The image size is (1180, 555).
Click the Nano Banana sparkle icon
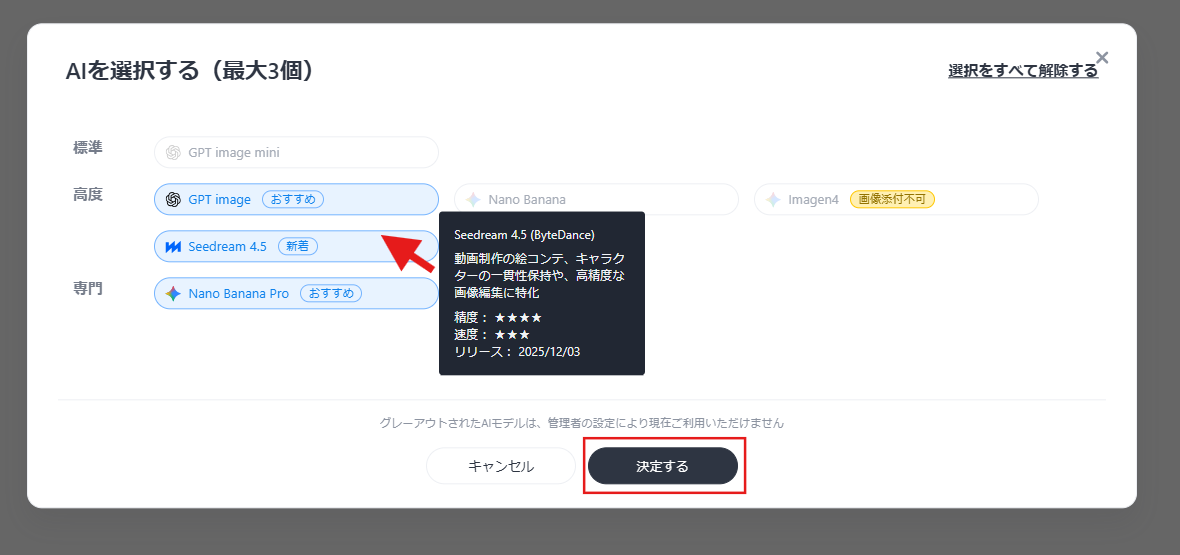click(x=473, y=200)
